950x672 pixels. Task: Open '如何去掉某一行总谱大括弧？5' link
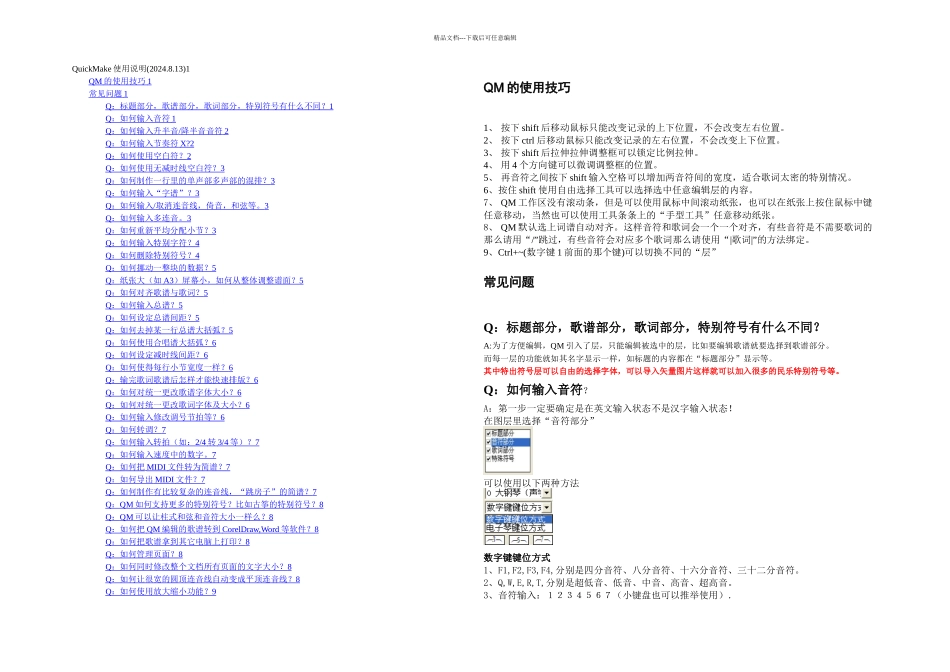pos(169,330)
